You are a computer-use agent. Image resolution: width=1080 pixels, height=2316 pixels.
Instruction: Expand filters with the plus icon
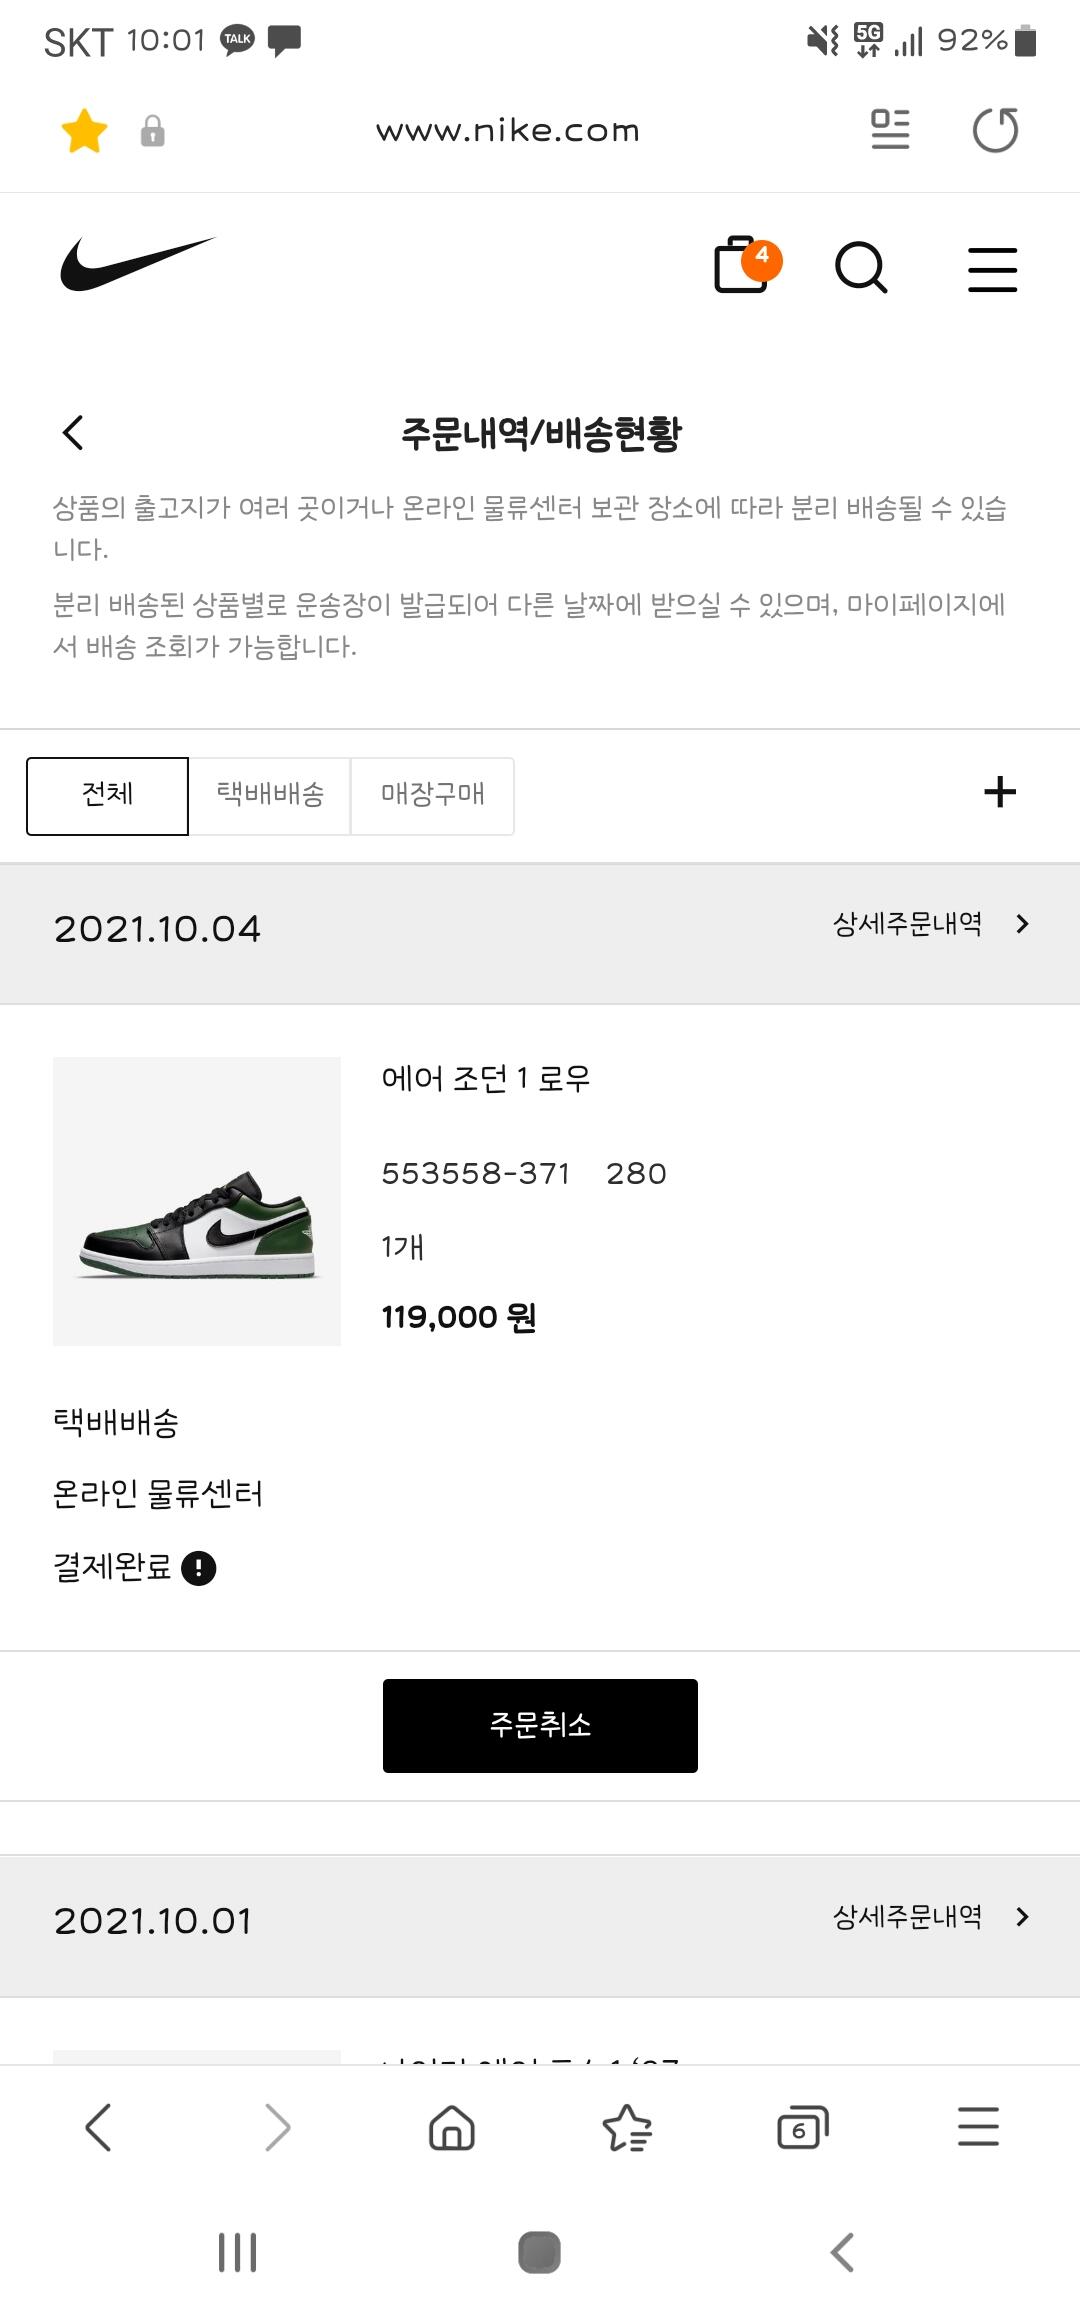[x=1000, y=792]
